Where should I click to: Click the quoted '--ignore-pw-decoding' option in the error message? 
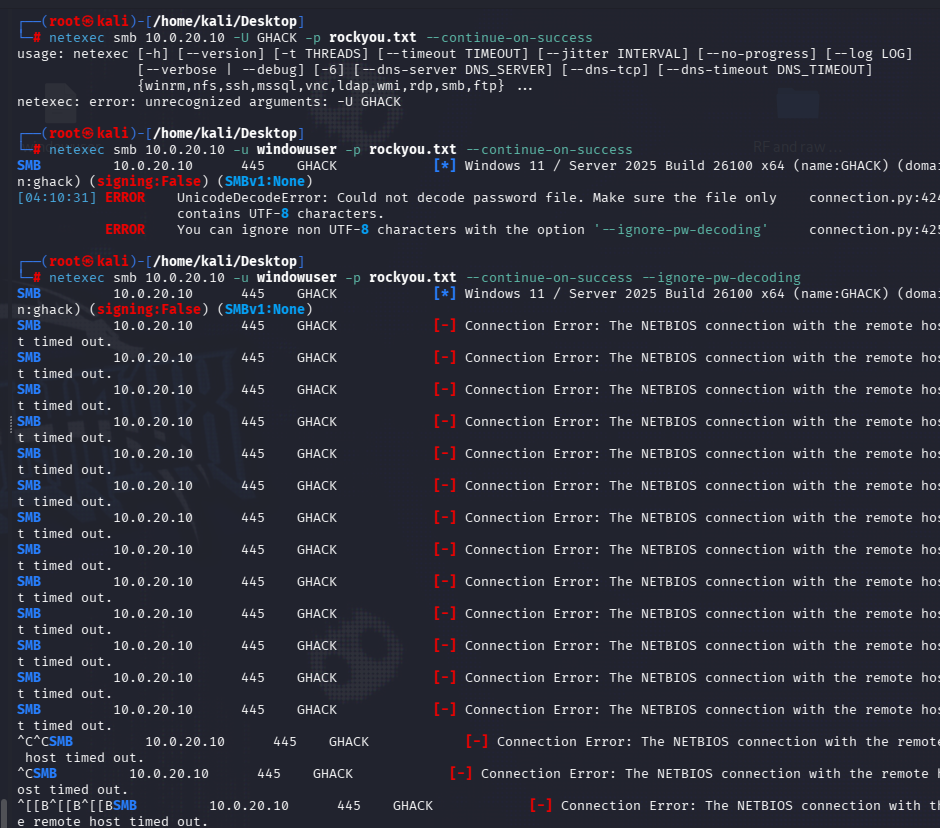click(x=680, y=230)
